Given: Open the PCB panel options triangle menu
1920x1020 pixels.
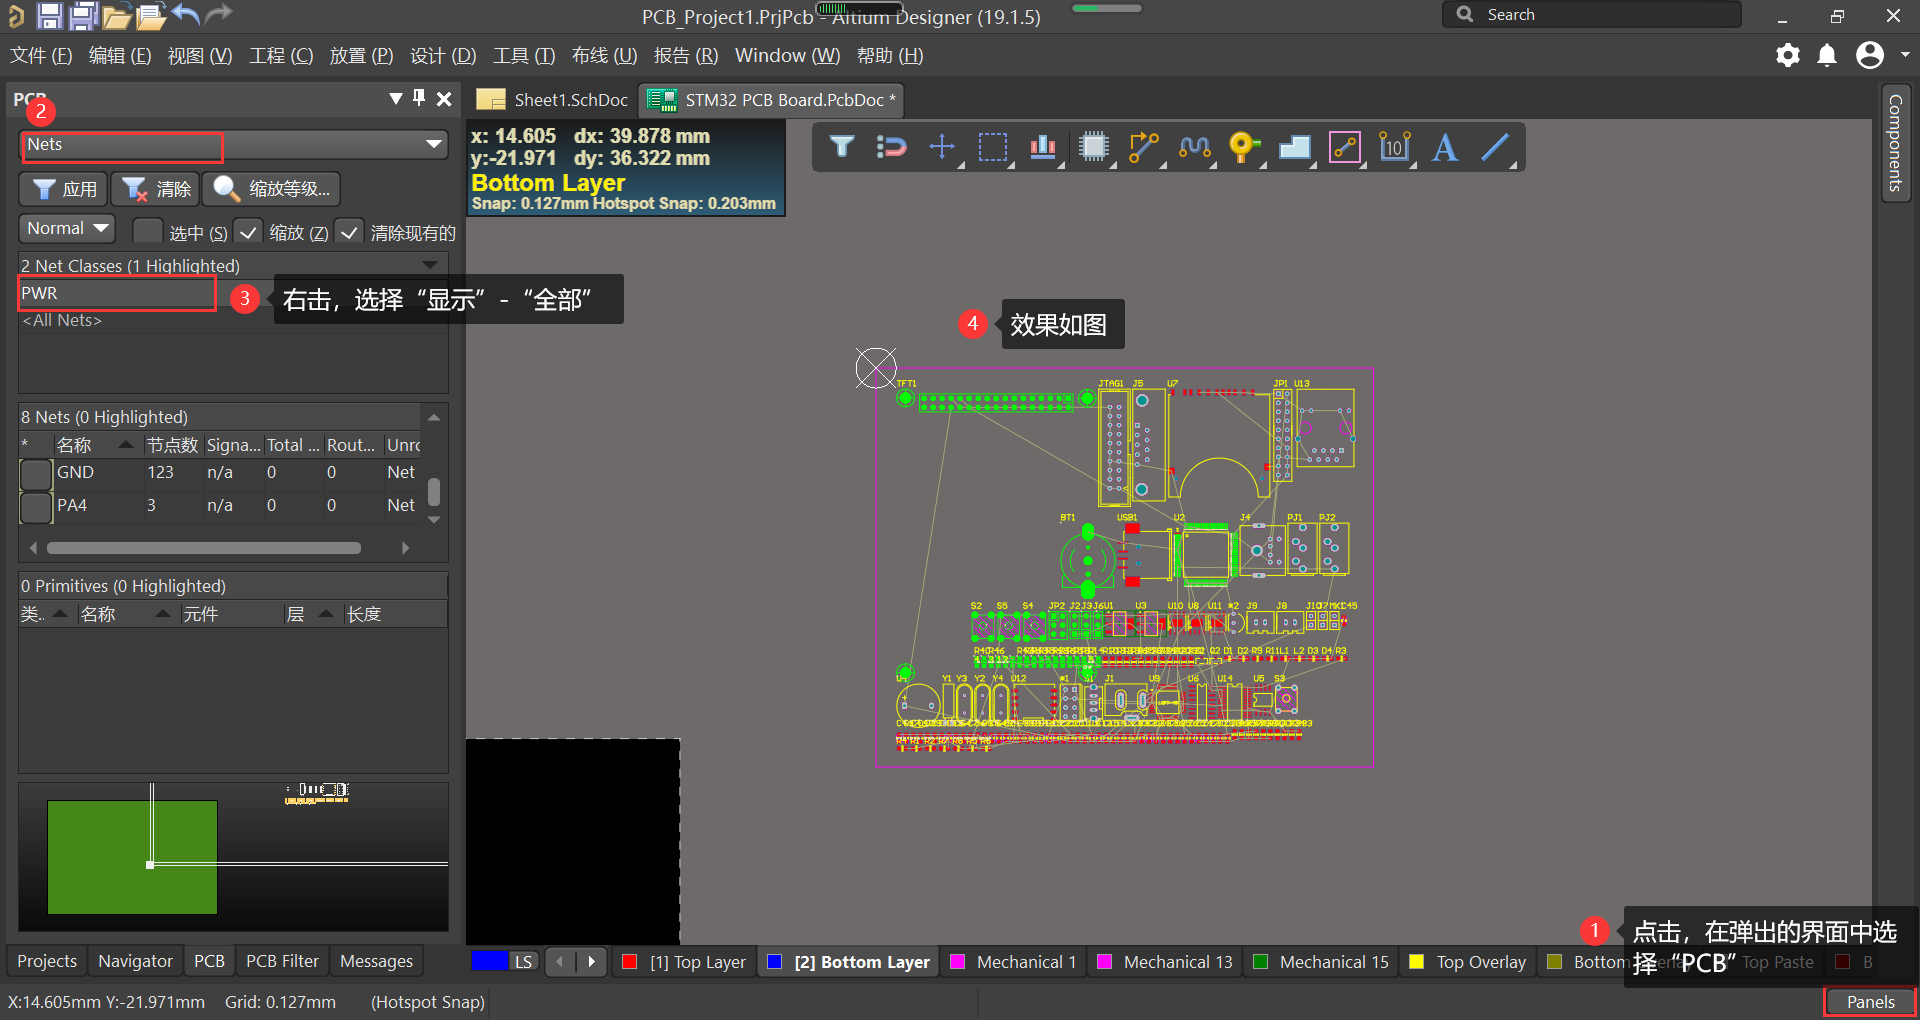Looking at the screenshot, I should 396,98.
